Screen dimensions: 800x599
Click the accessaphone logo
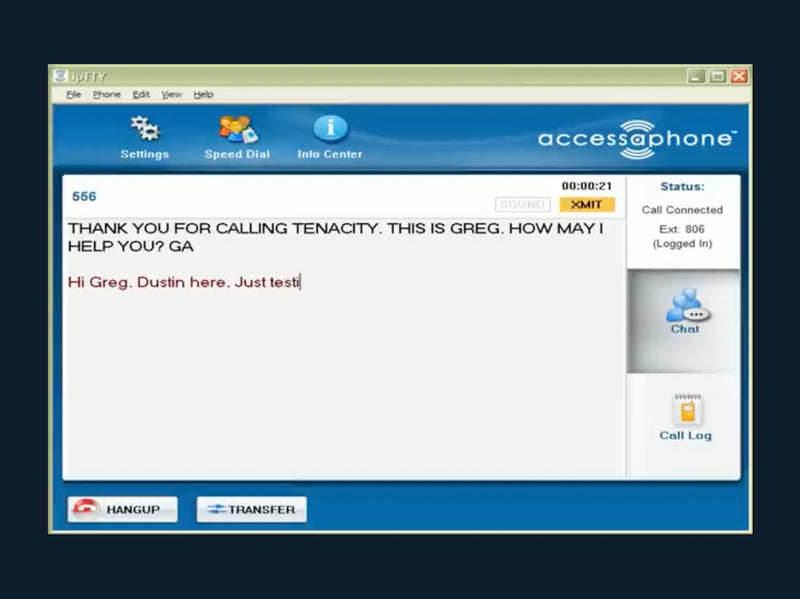(x=637, y=139)
